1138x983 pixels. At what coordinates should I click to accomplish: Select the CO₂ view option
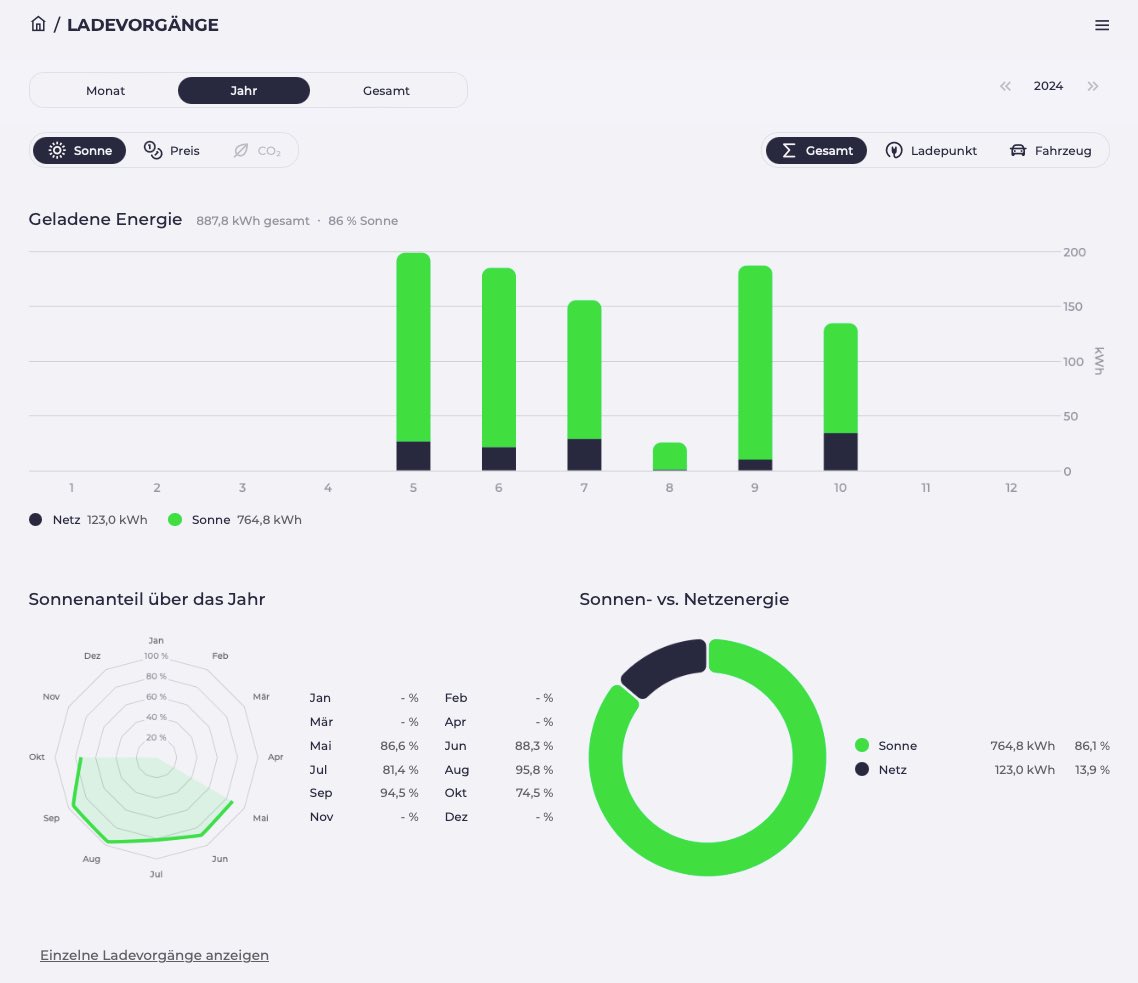pos(257,150)
